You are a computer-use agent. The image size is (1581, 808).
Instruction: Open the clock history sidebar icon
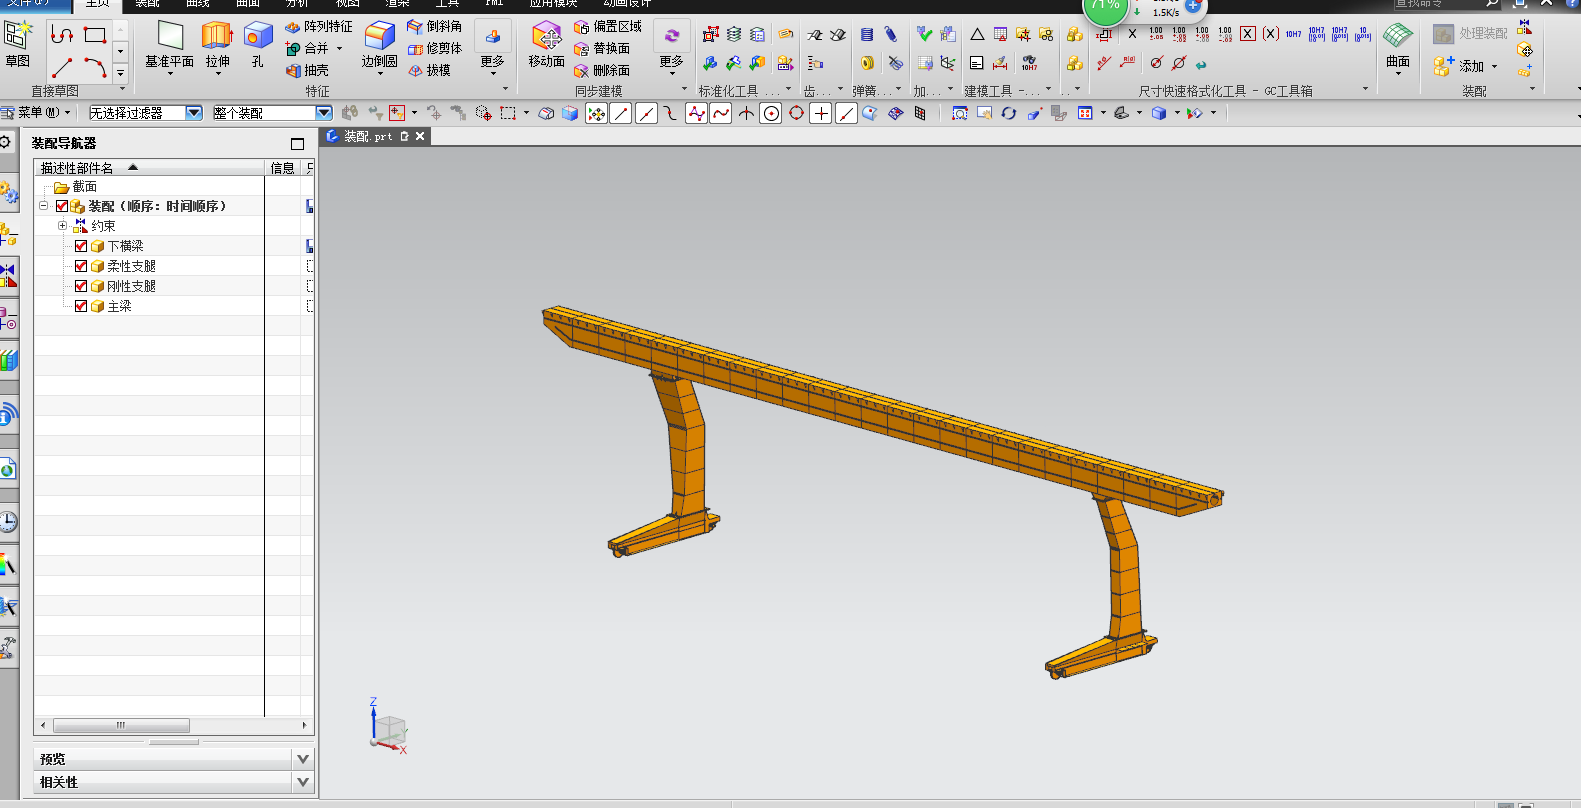click(8, 521)
